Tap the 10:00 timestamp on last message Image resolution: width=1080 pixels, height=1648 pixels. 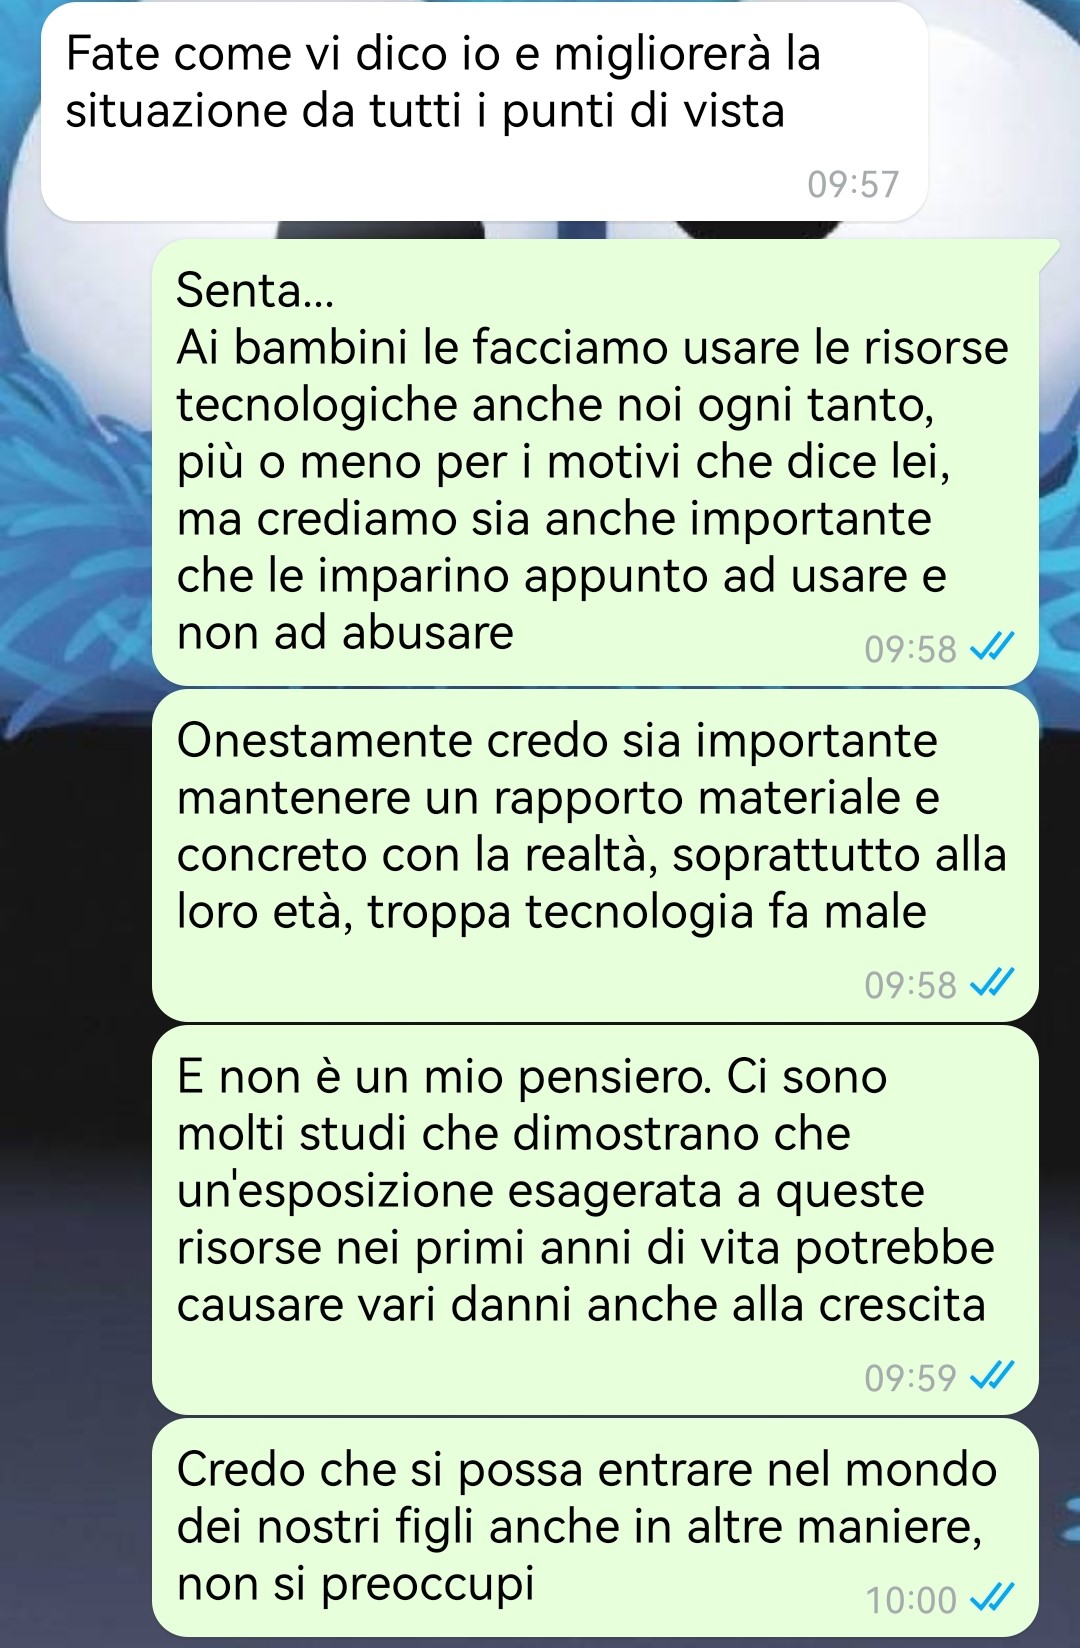point(911,1600)
